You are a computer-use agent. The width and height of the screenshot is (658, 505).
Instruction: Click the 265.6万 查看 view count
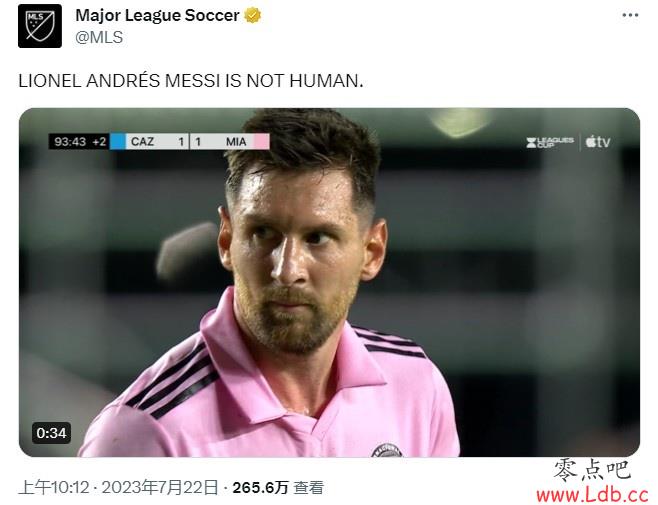tap(278, 488)
